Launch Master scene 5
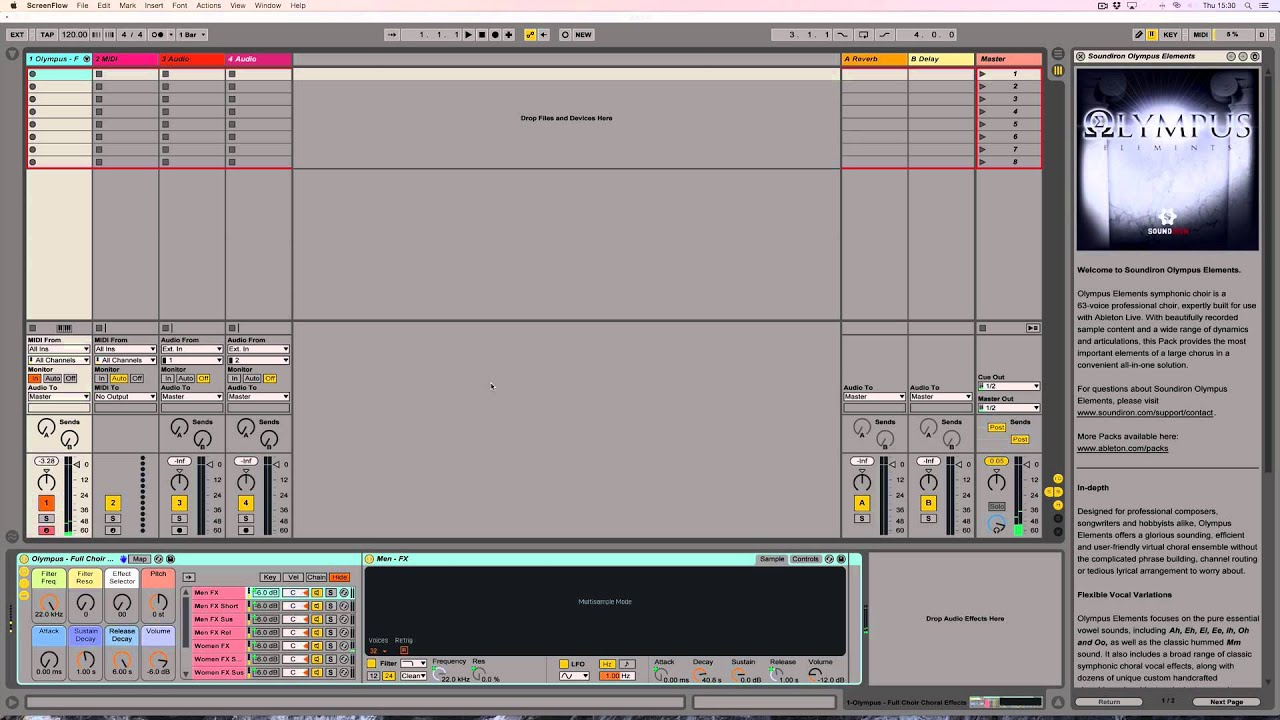This screenshot has height=720, width=1280. coord(982,124)
